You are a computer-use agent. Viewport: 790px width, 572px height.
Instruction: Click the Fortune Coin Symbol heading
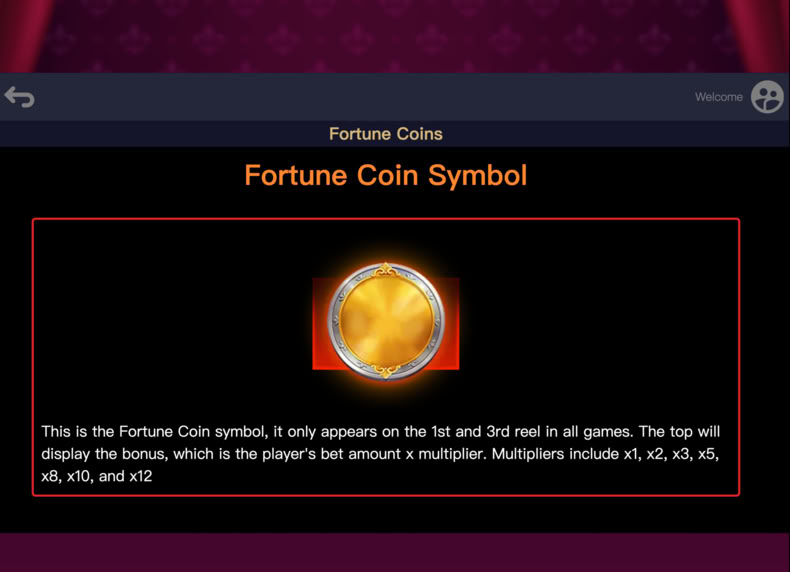[386, 175]
